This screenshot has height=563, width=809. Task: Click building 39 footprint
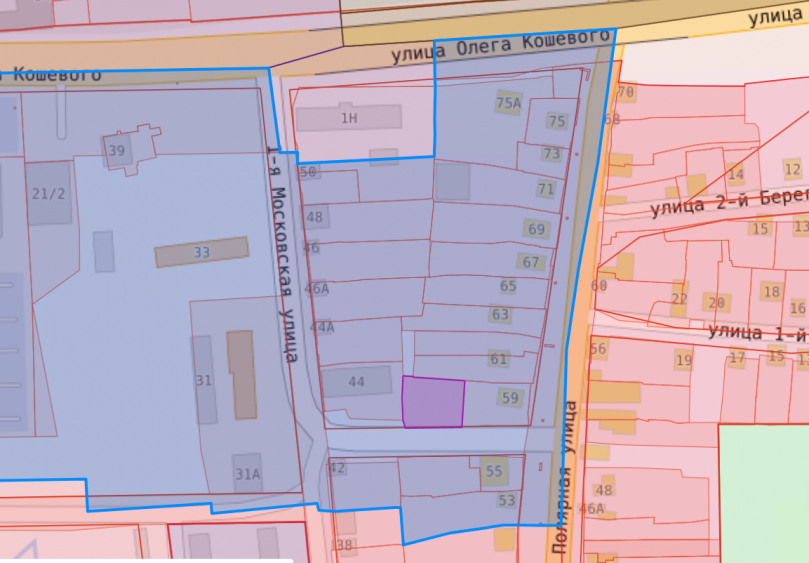coord(117,151)
